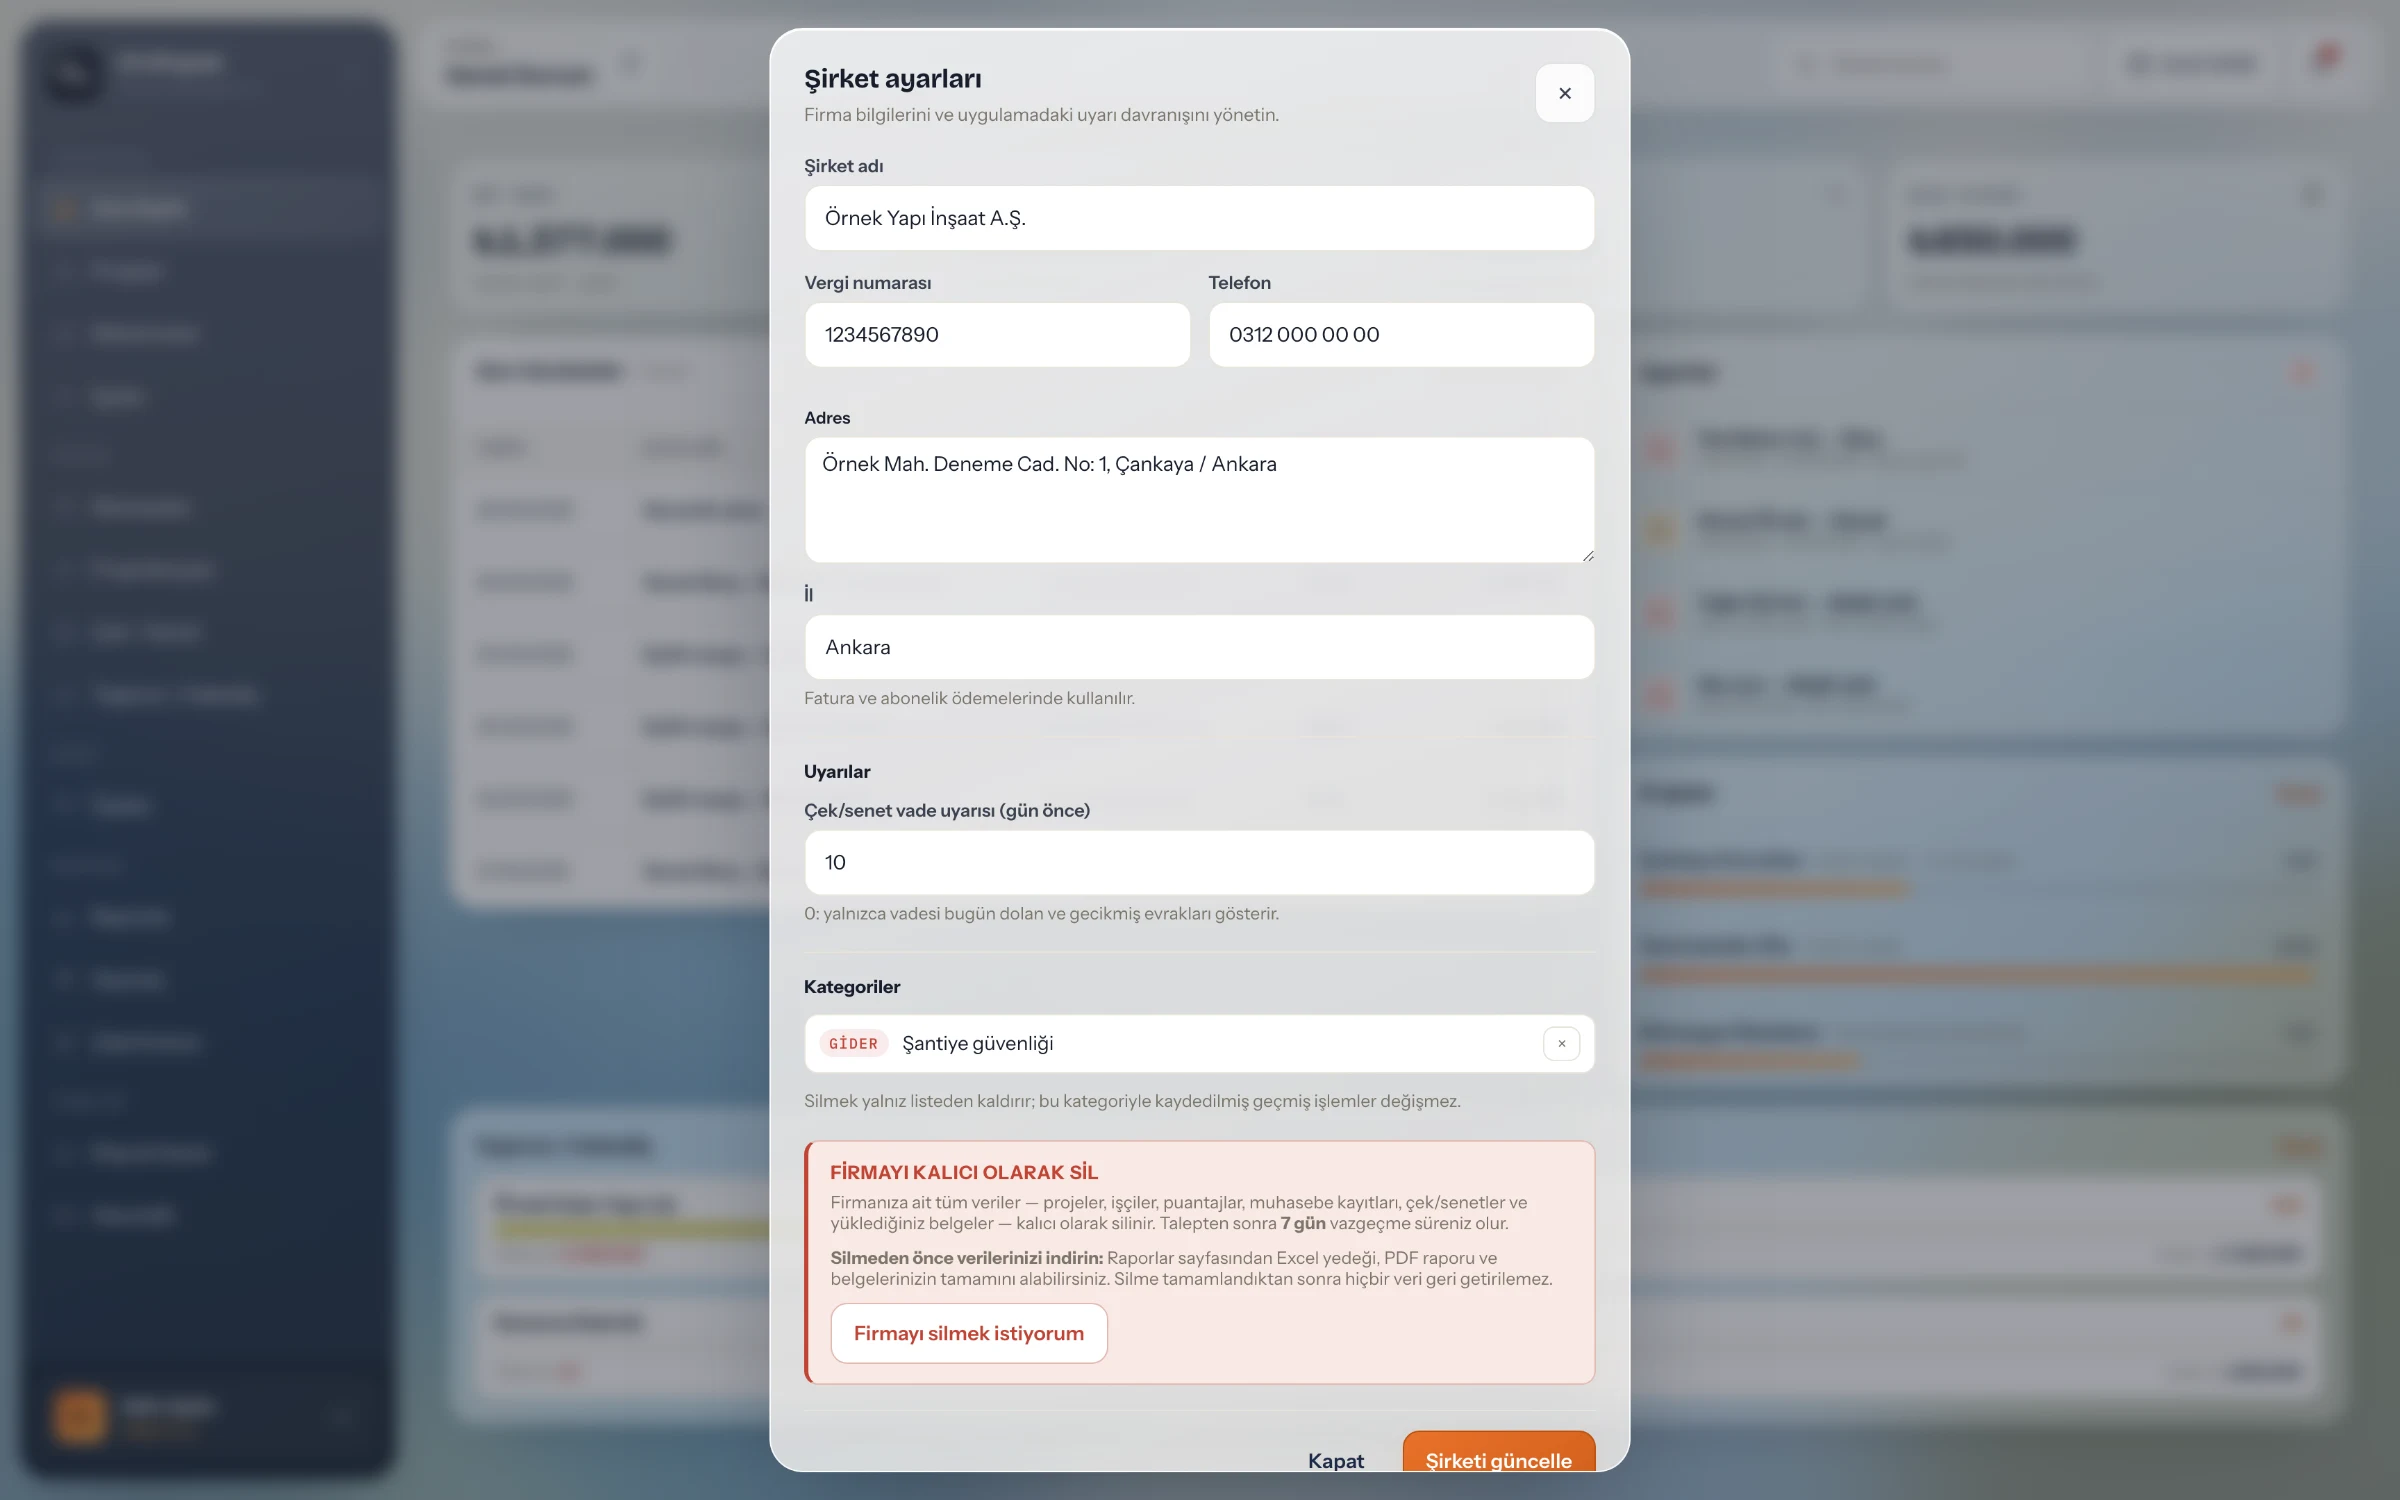Click the GİDER tag on the category
The width and height of the screenshot is (2400, 1500).
[853, 1043]
